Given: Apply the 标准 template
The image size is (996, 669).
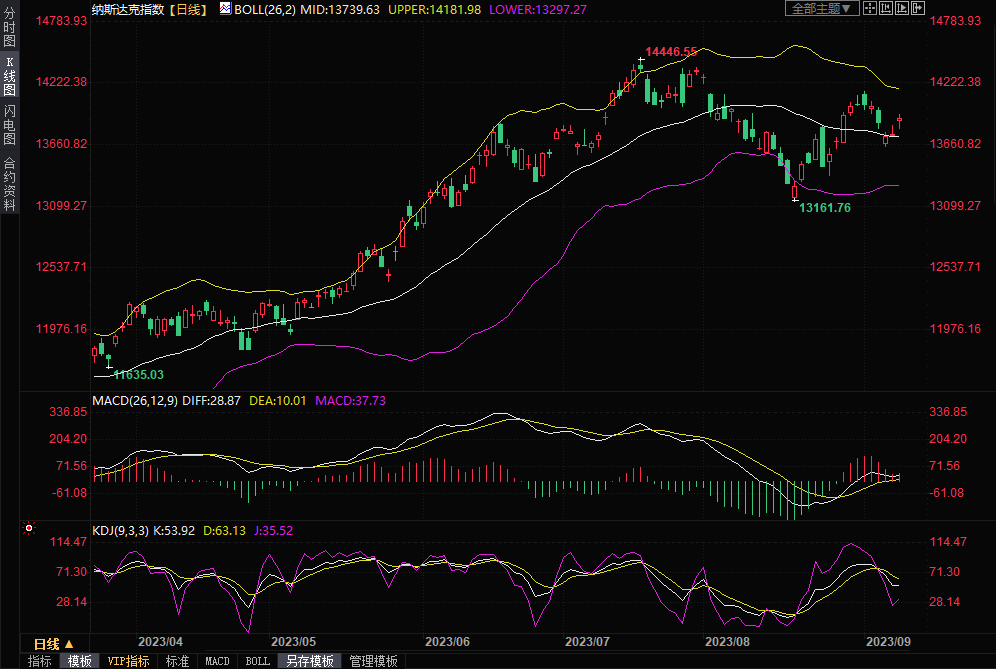Looking at the screenshot, I should point(177,661).
